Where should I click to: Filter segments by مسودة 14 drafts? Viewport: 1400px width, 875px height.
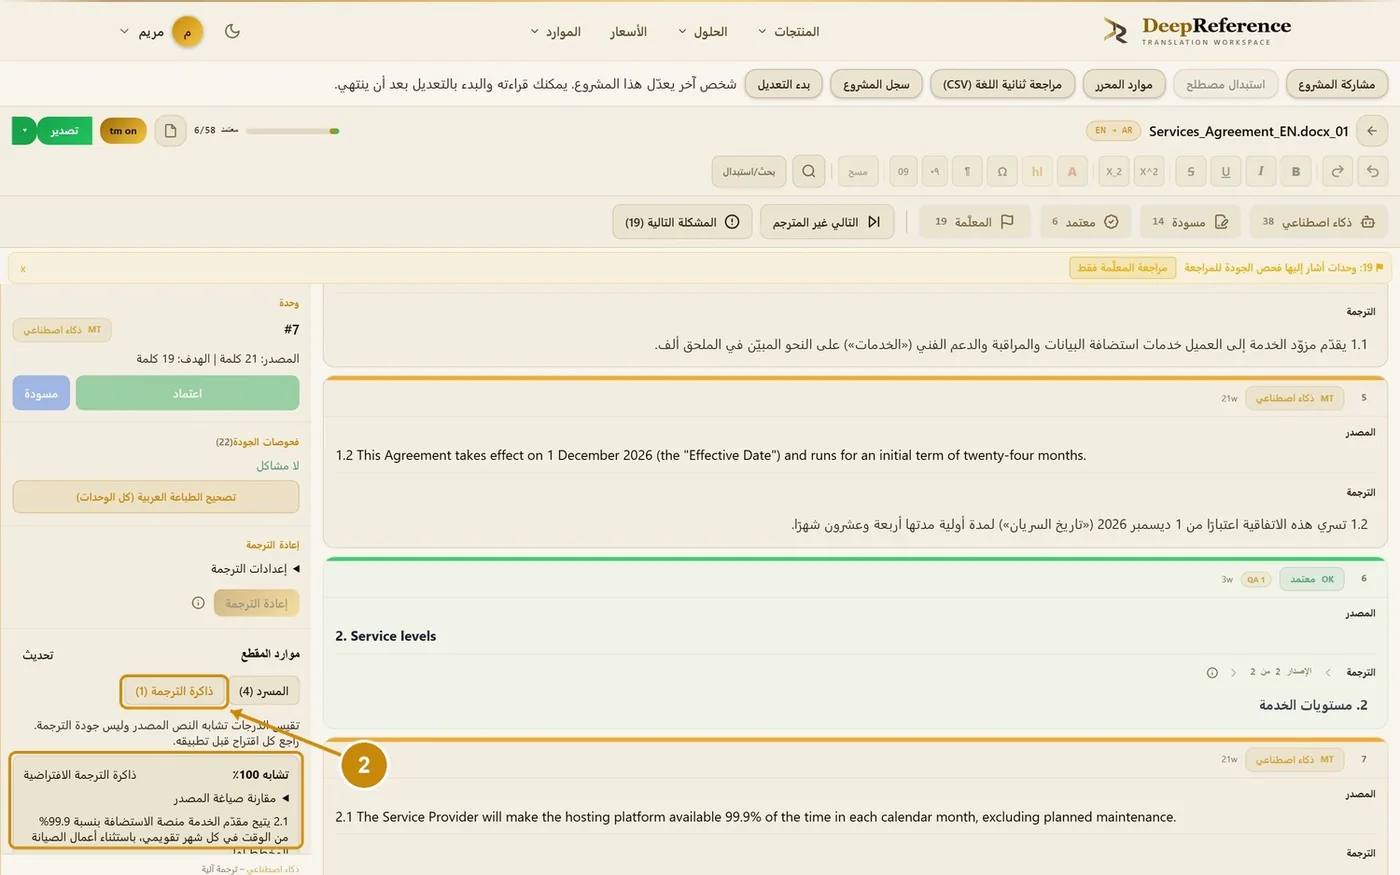point(1190,222)
